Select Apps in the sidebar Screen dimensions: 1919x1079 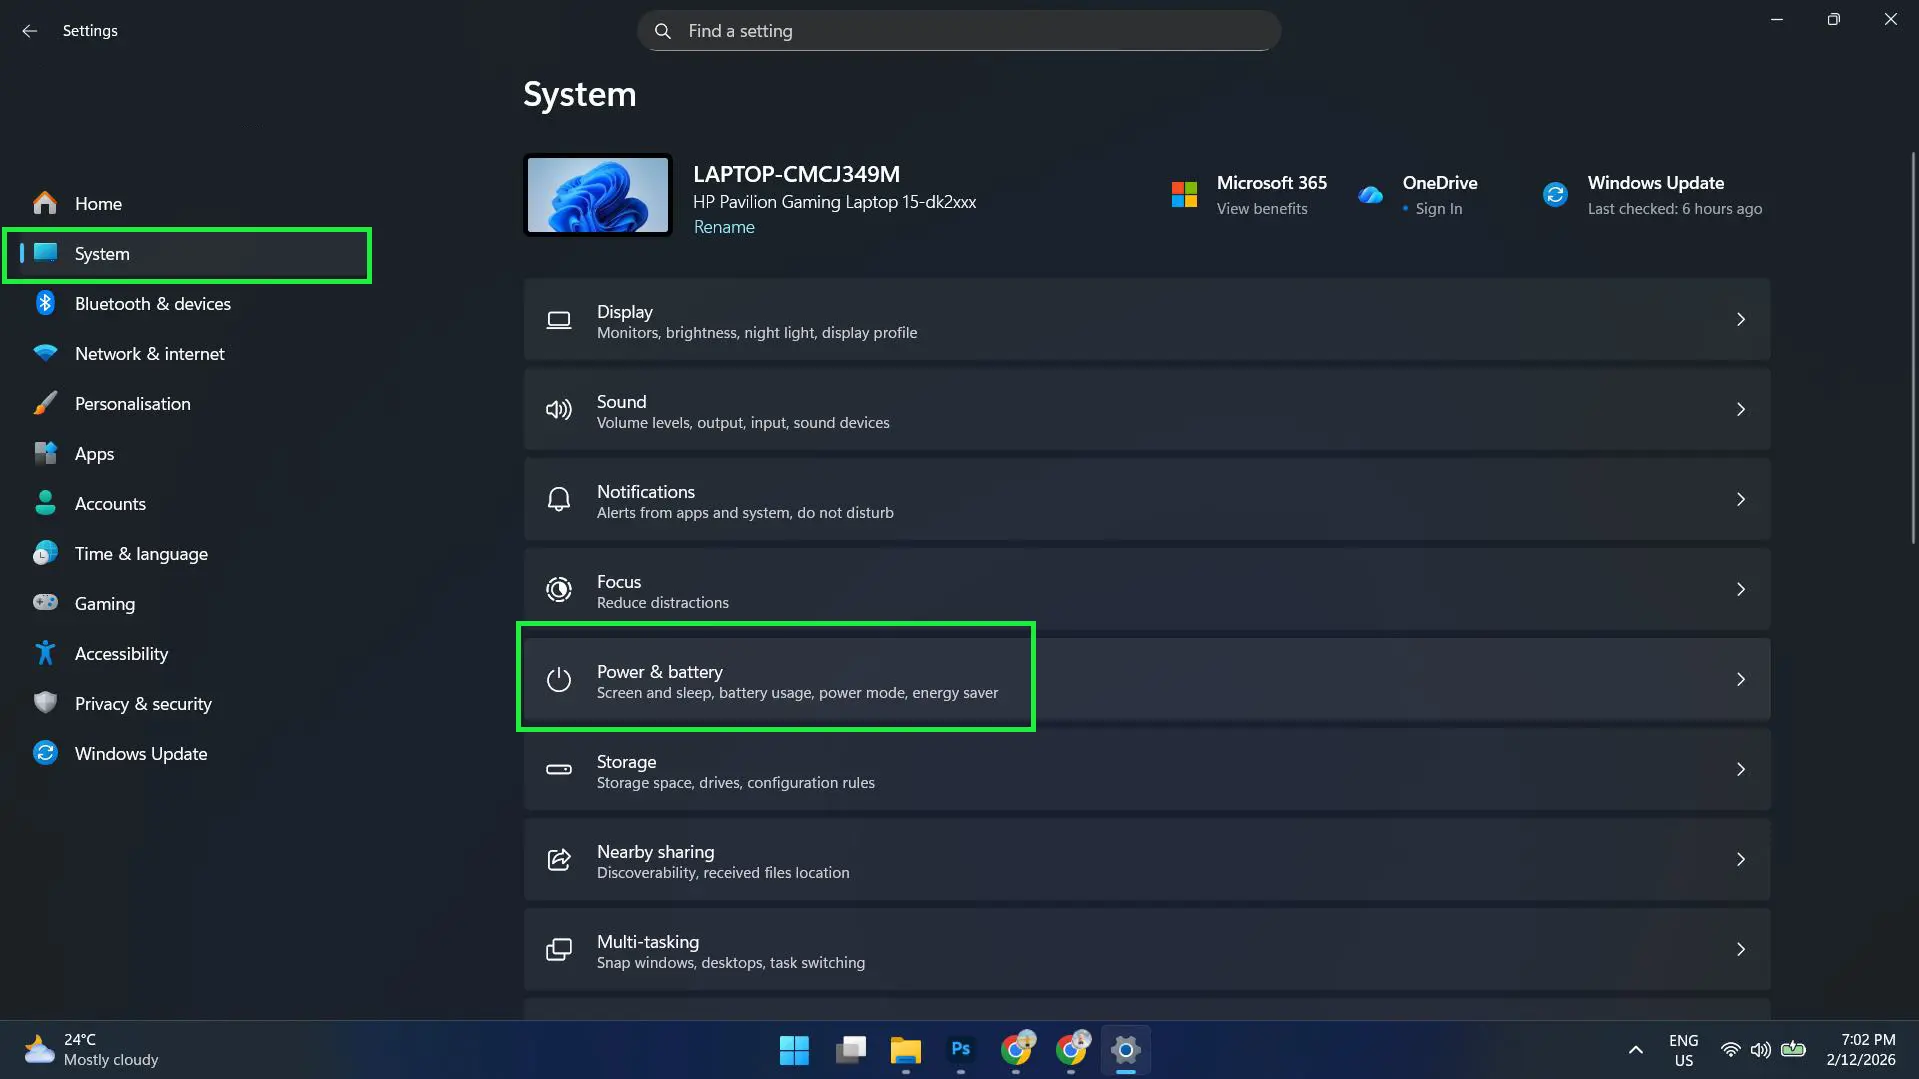click(46, 453)
